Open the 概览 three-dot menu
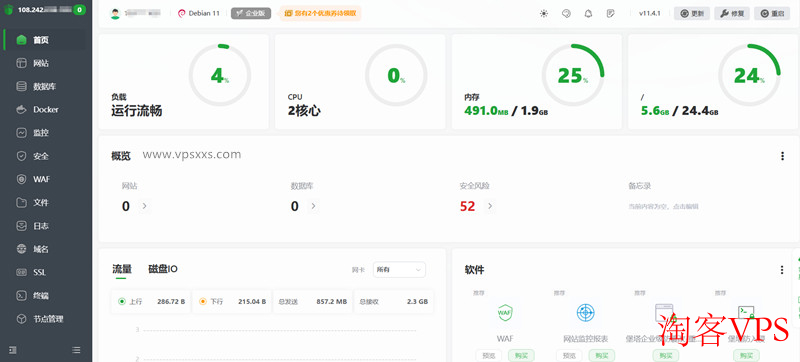The height and width of the screenshot is (362, 800). 782,156
